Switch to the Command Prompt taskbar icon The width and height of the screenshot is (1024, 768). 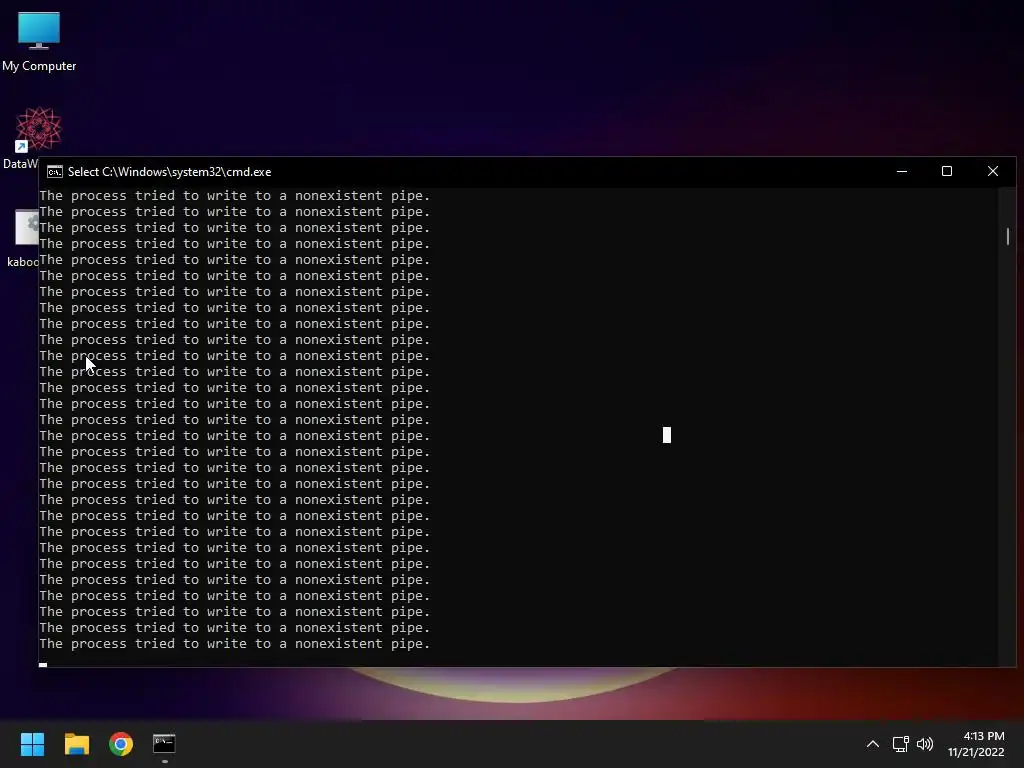[165, 744]
